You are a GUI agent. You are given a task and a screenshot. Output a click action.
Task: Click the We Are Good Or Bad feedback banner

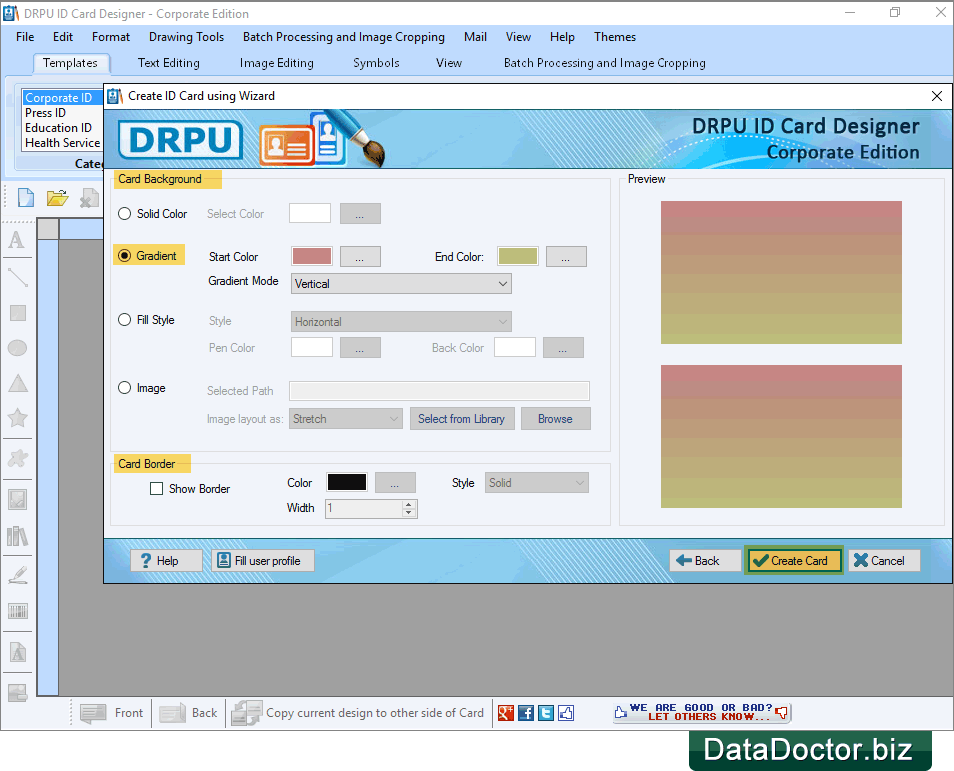click(x=702, y=712)
